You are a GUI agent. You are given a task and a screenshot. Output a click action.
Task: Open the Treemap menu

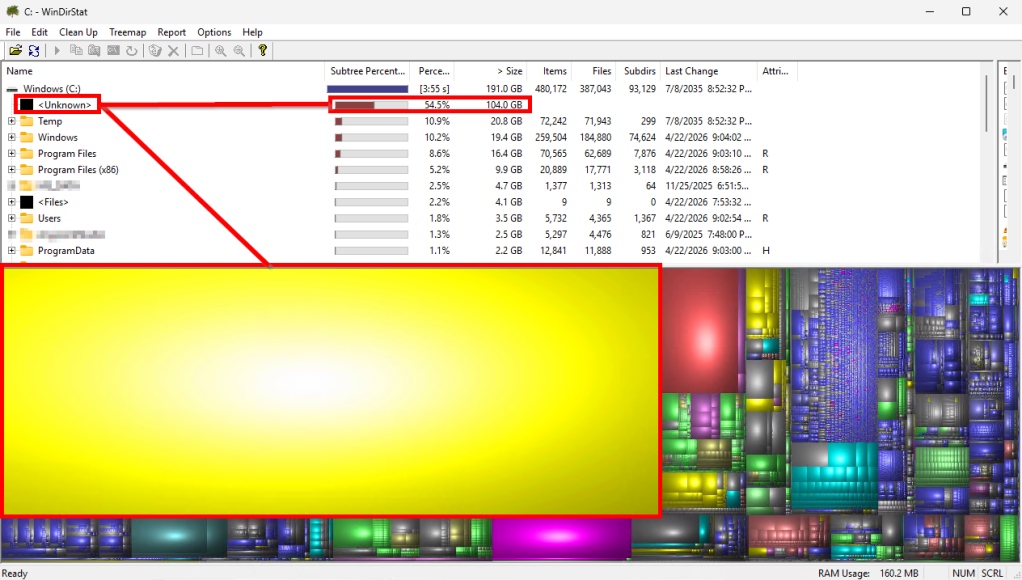(x=127, y=32)
